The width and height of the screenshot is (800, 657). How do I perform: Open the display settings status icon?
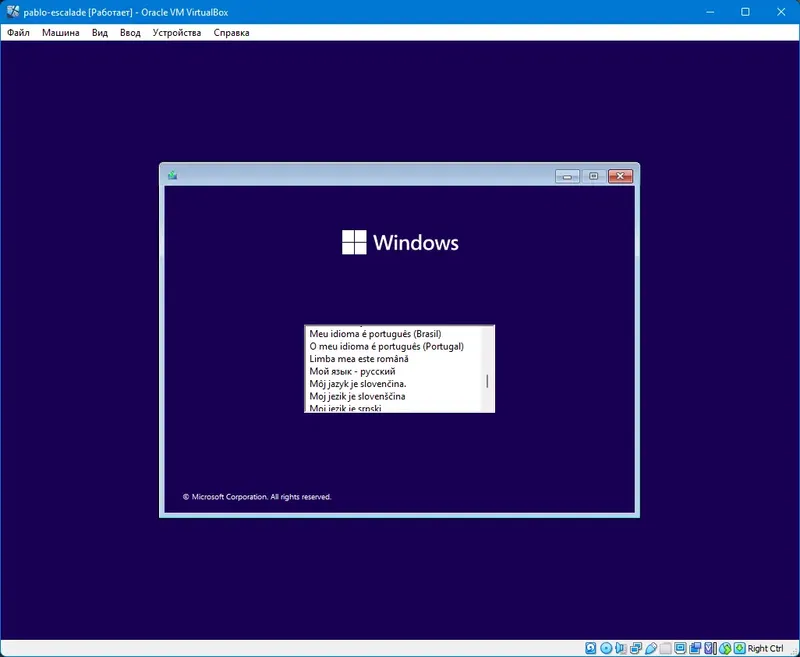coord(679,648)
